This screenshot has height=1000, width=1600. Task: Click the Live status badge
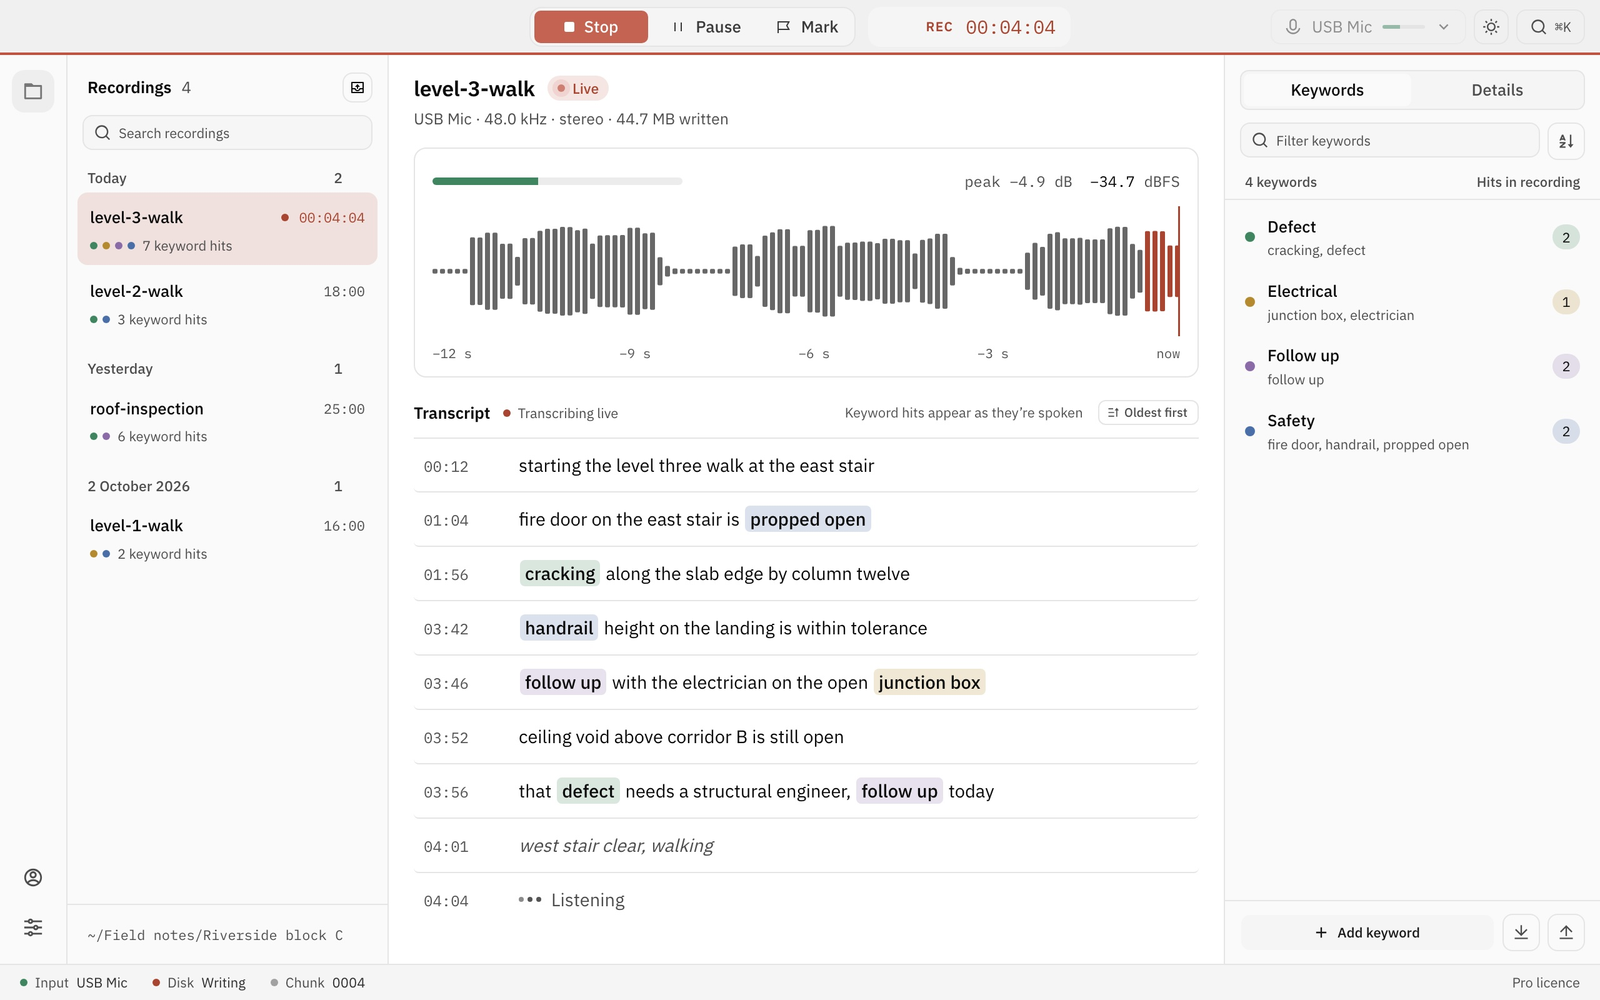coord(578,89)
